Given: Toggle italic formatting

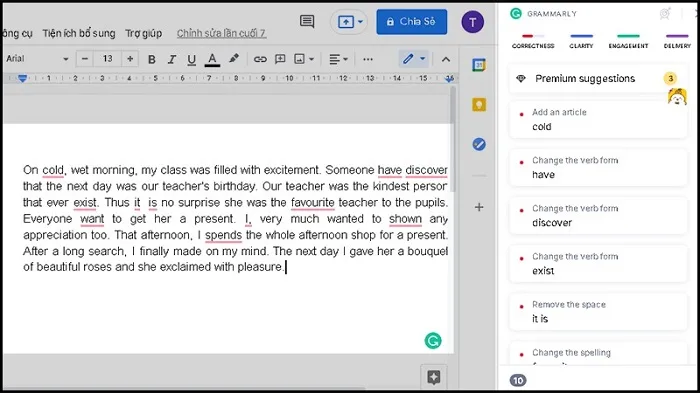Looking at the screenshot, I should pos(171,59).
